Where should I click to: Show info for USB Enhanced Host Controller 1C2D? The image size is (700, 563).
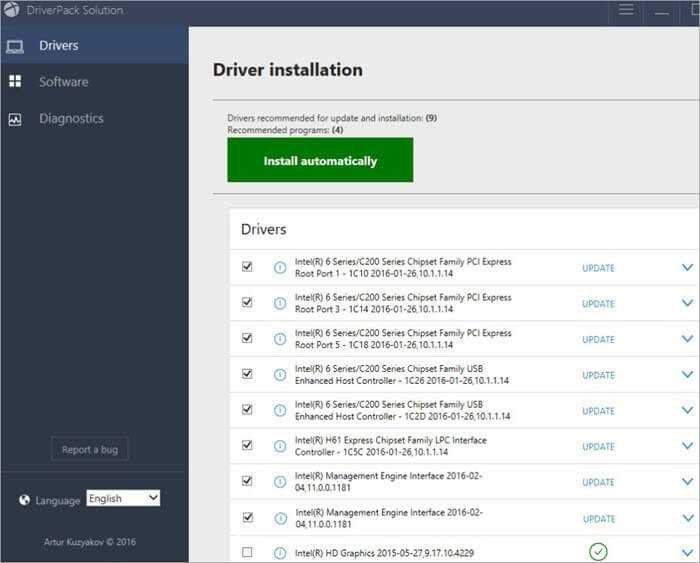coord(280,410)
